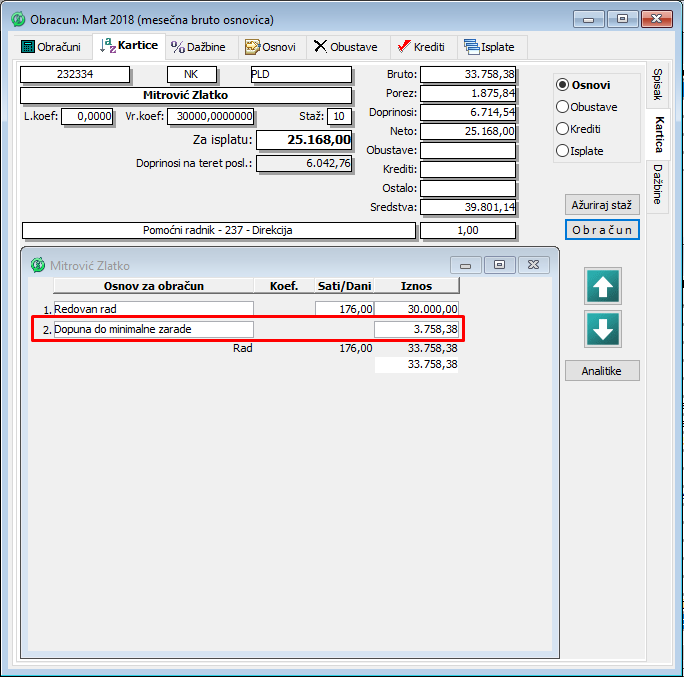Viewport: 684px width, 677px height.
Task: Click the Doprinosi value 6.714,54
Action: pos(468,112)
